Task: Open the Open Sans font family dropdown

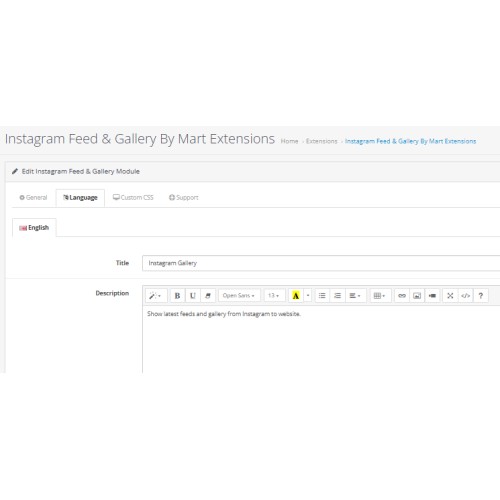Action: pos(239,296)
